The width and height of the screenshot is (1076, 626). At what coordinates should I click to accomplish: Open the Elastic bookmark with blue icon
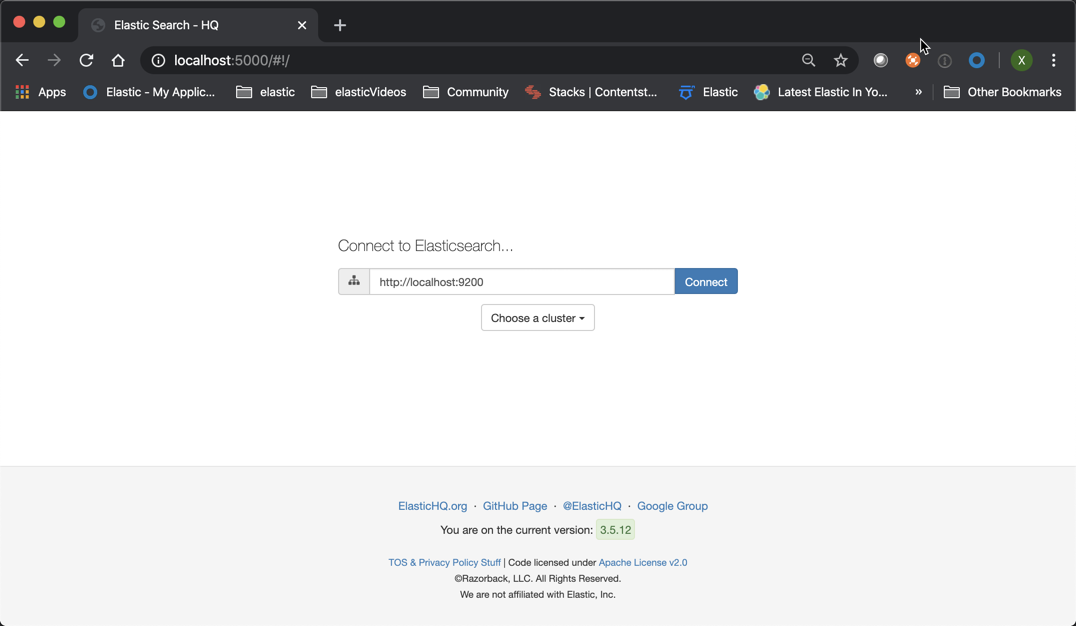point(708,92)
